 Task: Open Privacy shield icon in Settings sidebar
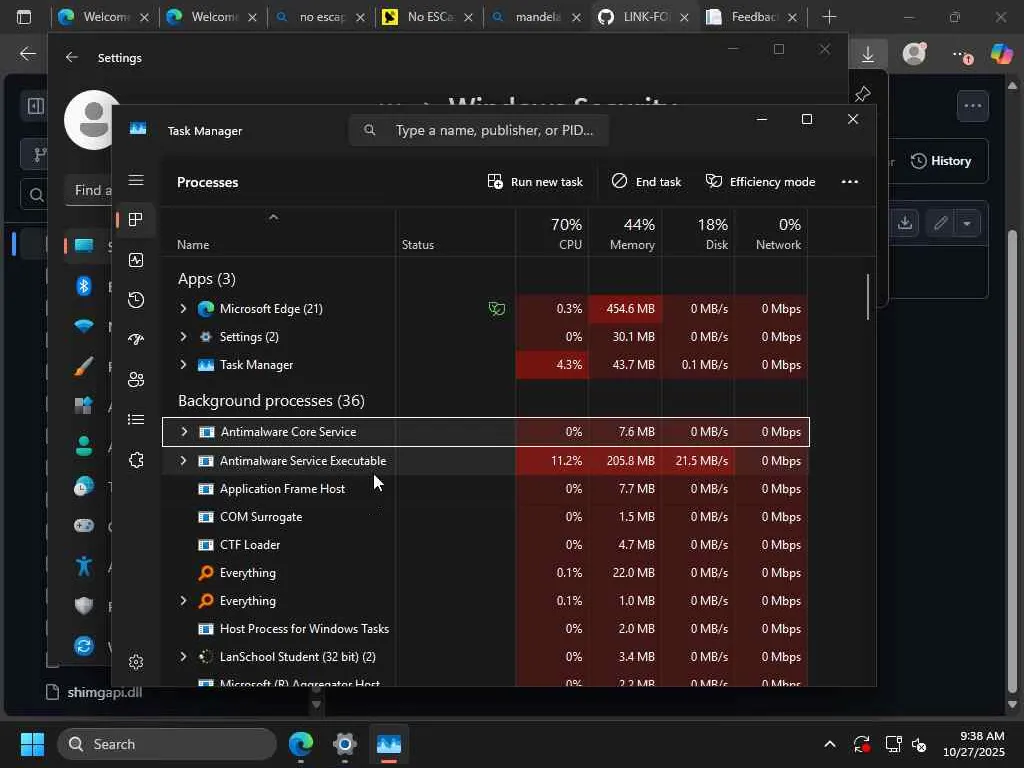[84, 605]
